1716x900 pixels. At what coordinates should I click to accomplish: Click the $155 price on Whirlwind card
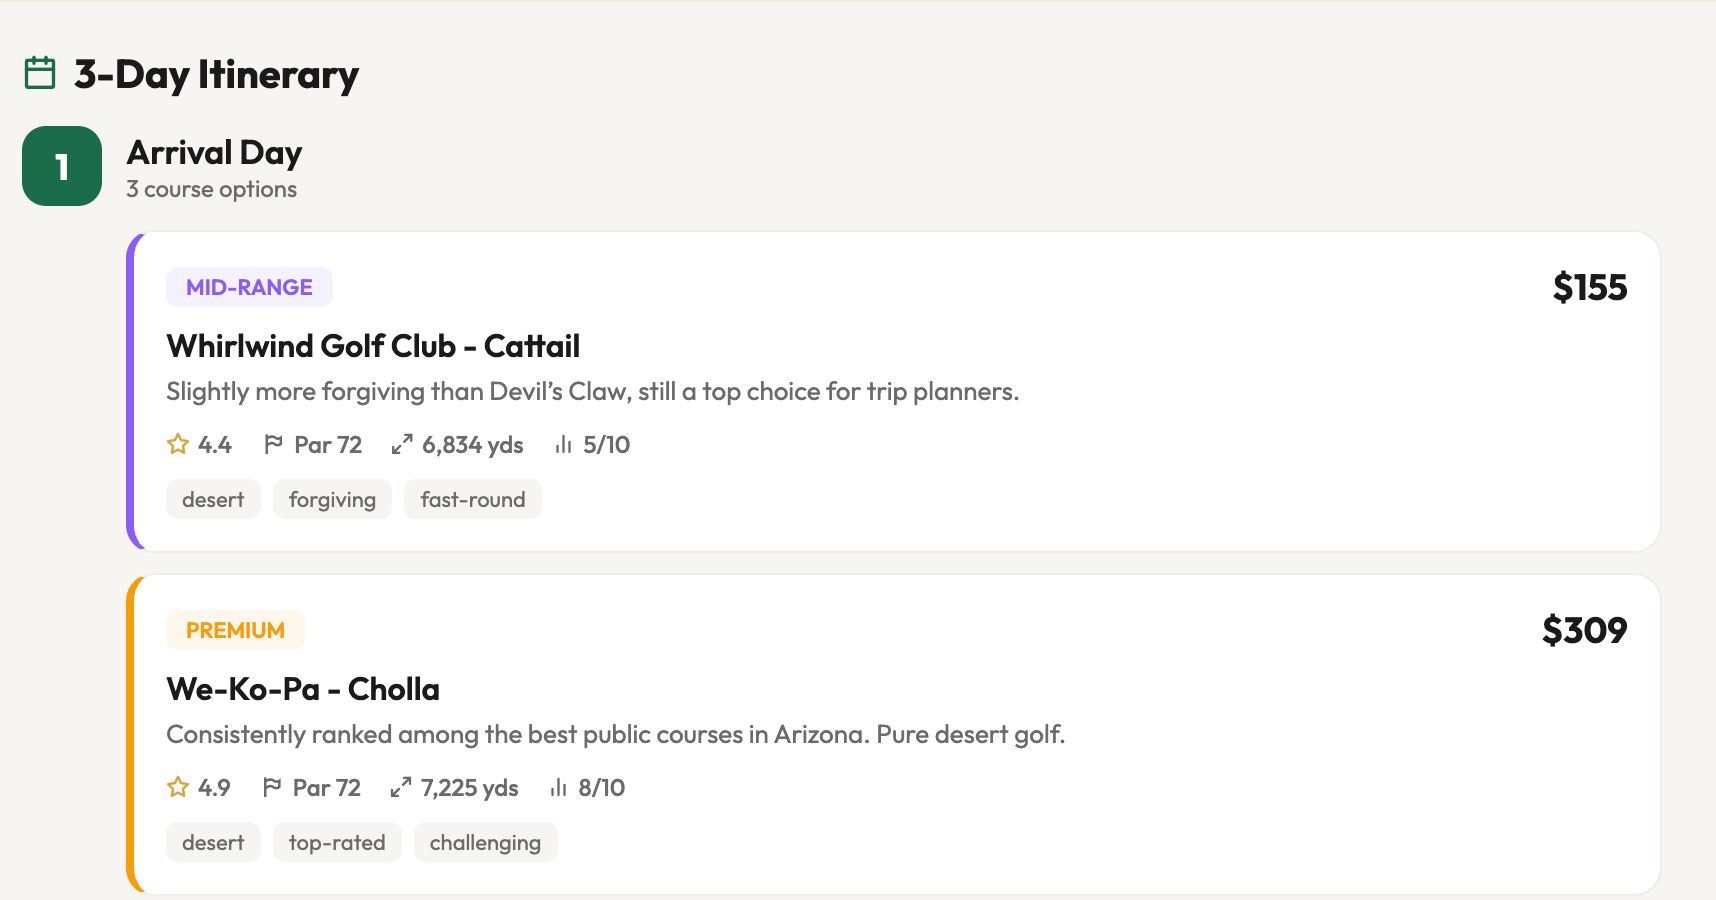(1589, 288)
